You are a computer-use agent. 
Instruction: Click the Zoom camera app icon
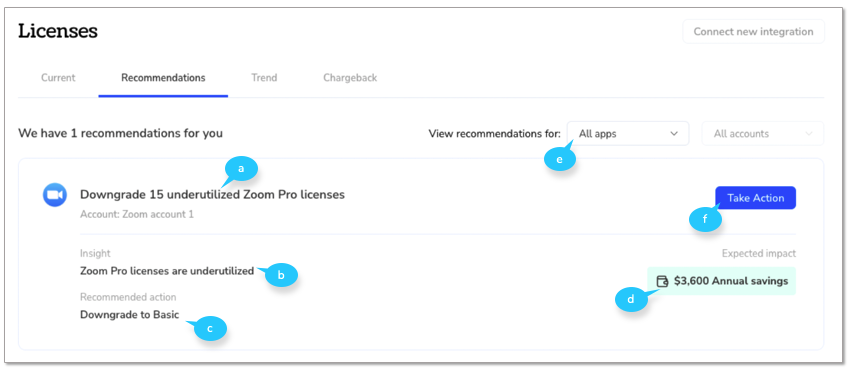pos(55,195)
